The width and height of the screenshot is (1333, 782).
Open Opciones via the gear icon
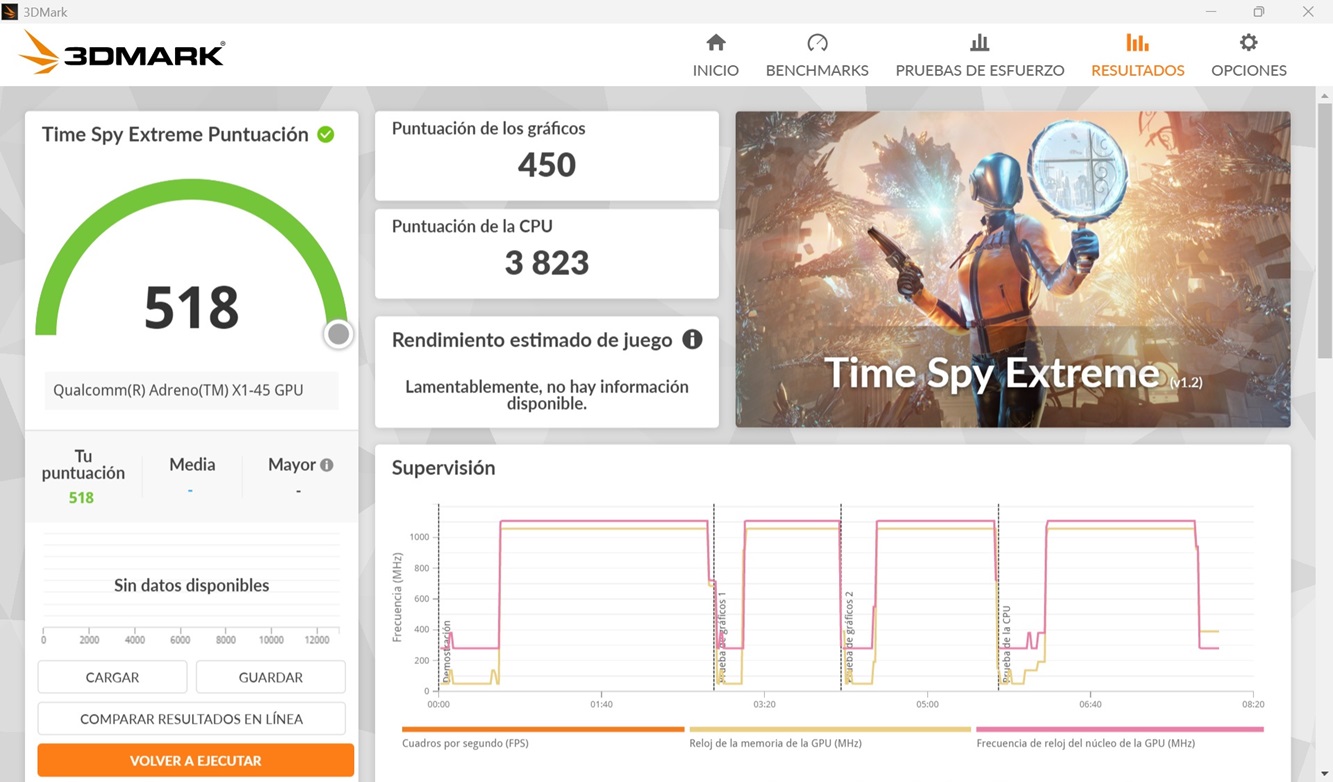[x=1248, y=43]
